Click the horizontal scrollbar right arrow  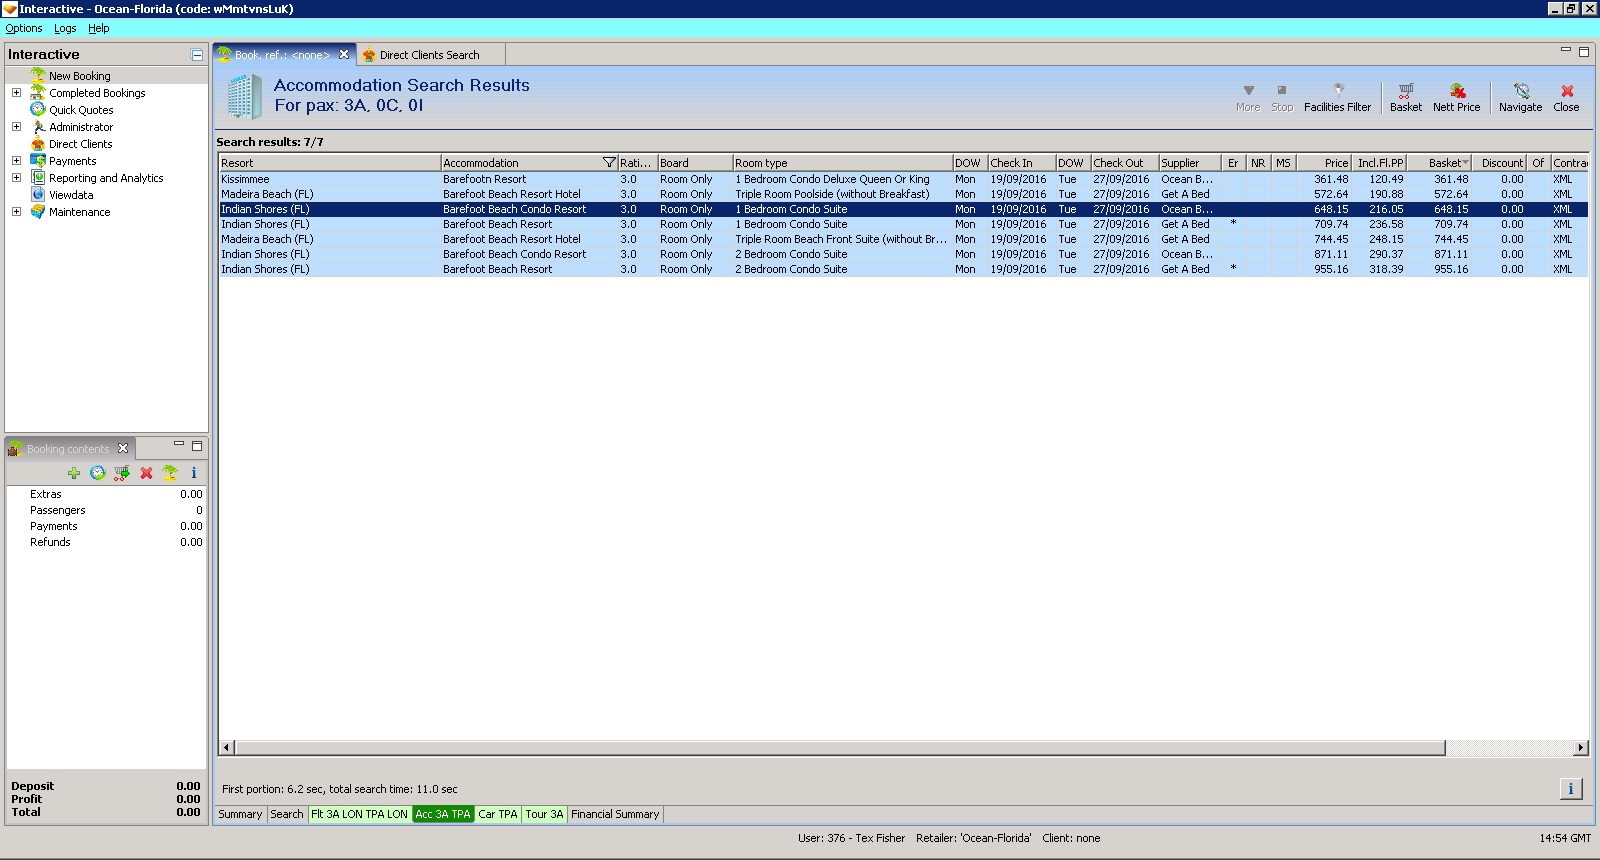click(x=1581, y=748)
